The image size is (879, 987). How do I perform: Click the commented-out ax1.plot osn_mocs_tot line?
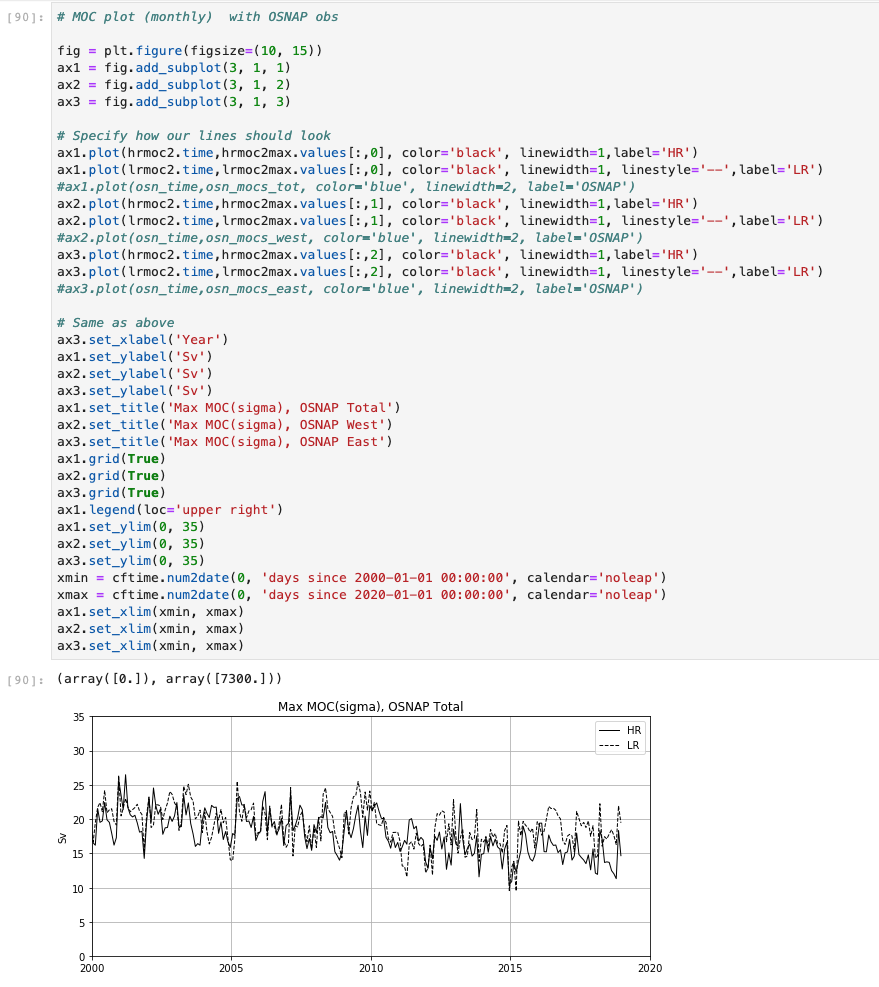tap(346, 187)
